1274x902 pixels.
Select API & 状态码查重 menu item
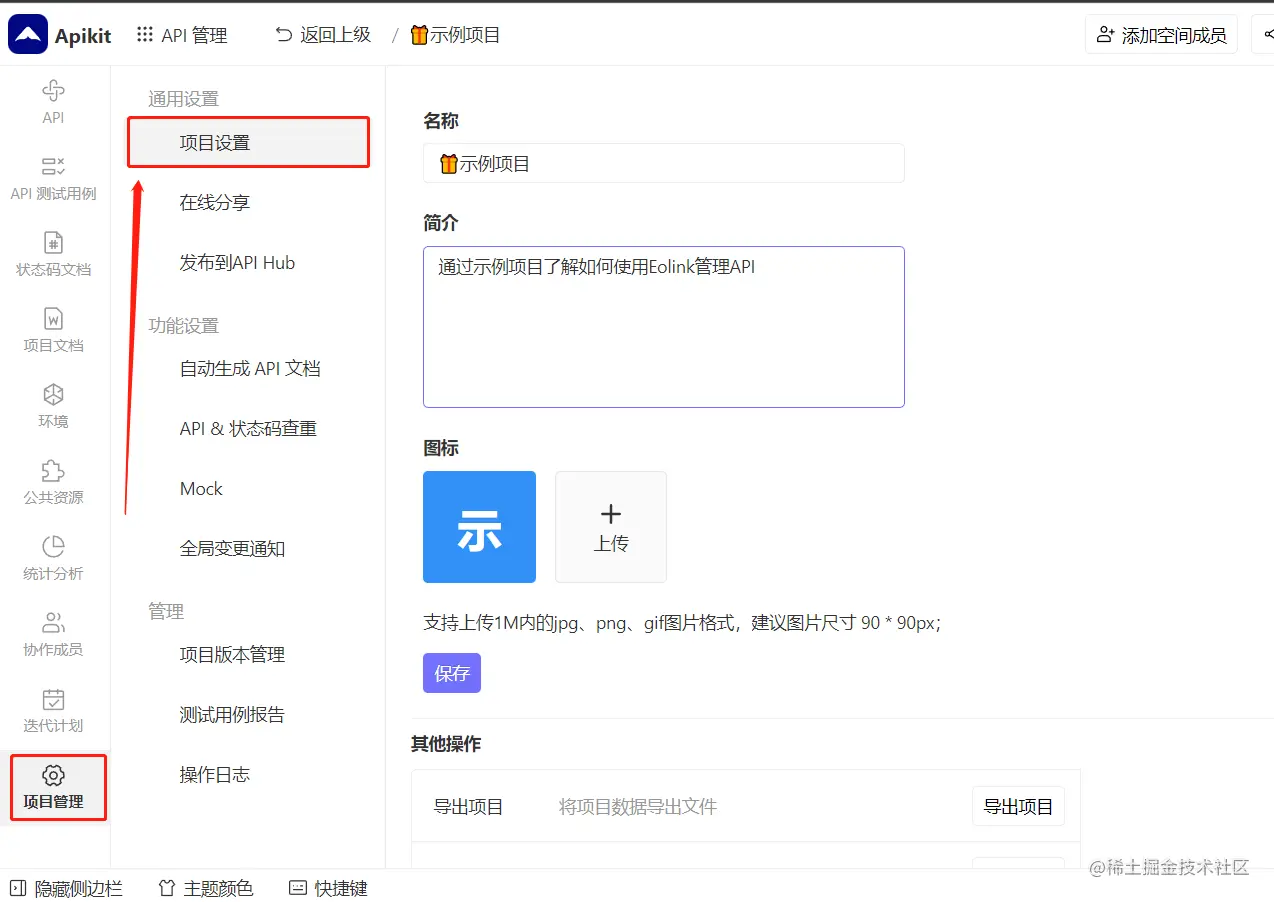(x=248, y=429)
